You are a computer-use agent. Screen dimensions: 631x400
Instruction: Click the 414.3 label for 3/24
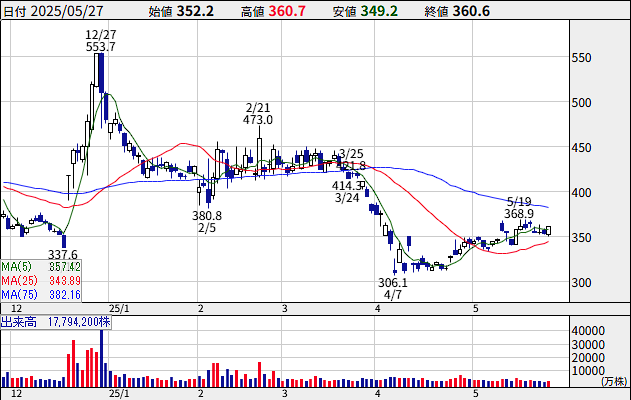tap(346, 186)
